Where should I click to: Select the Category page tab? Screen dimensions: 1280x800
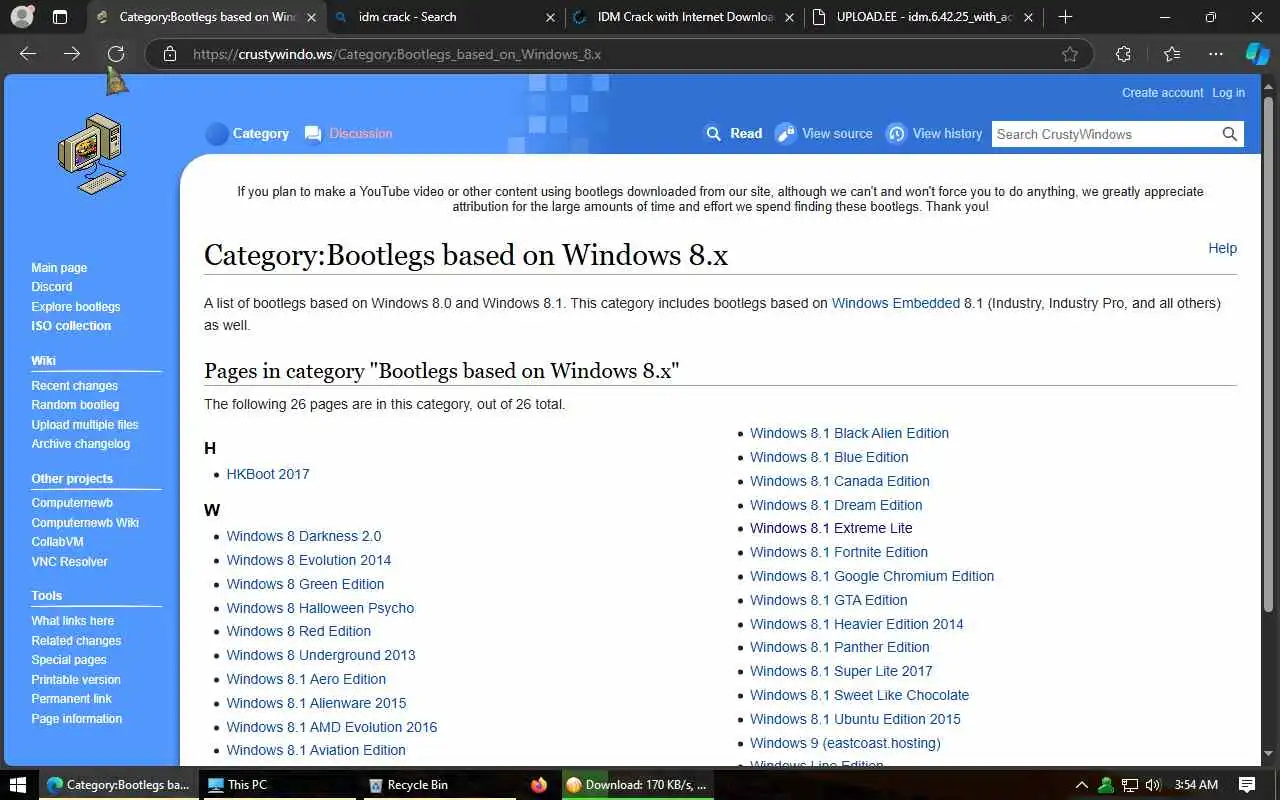pyautogui.click(x=248, y=133)
